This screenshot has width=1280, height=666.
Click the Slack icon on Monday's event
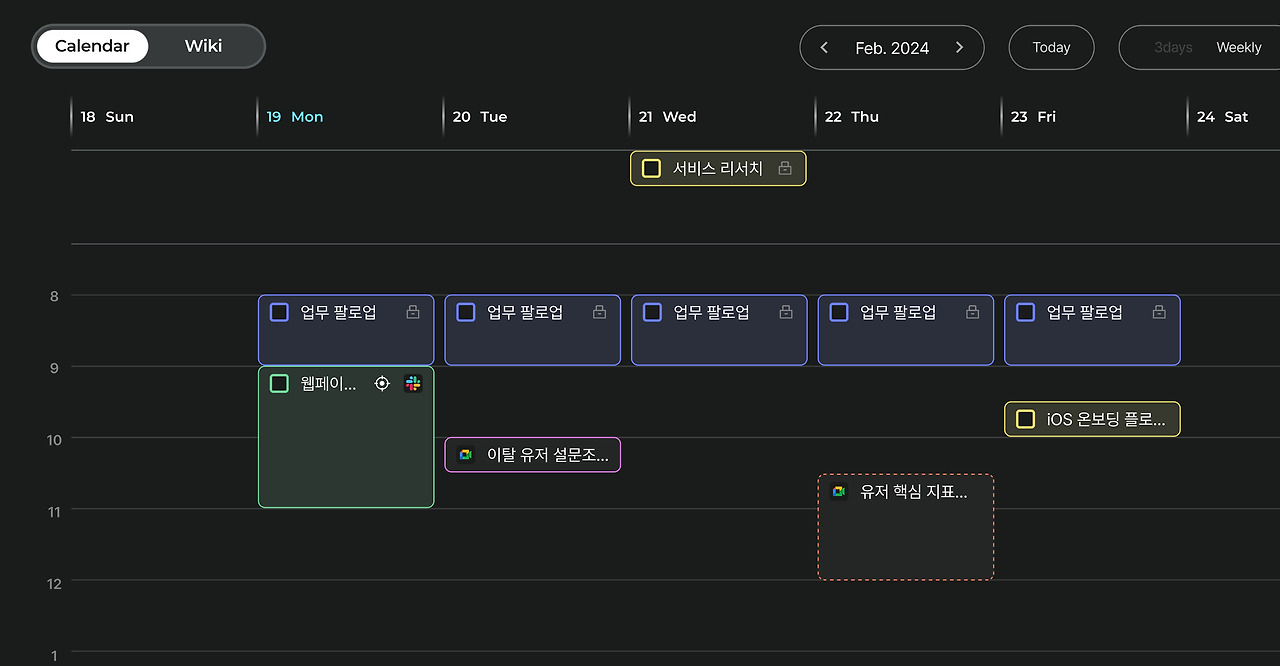tap(413, 384)
